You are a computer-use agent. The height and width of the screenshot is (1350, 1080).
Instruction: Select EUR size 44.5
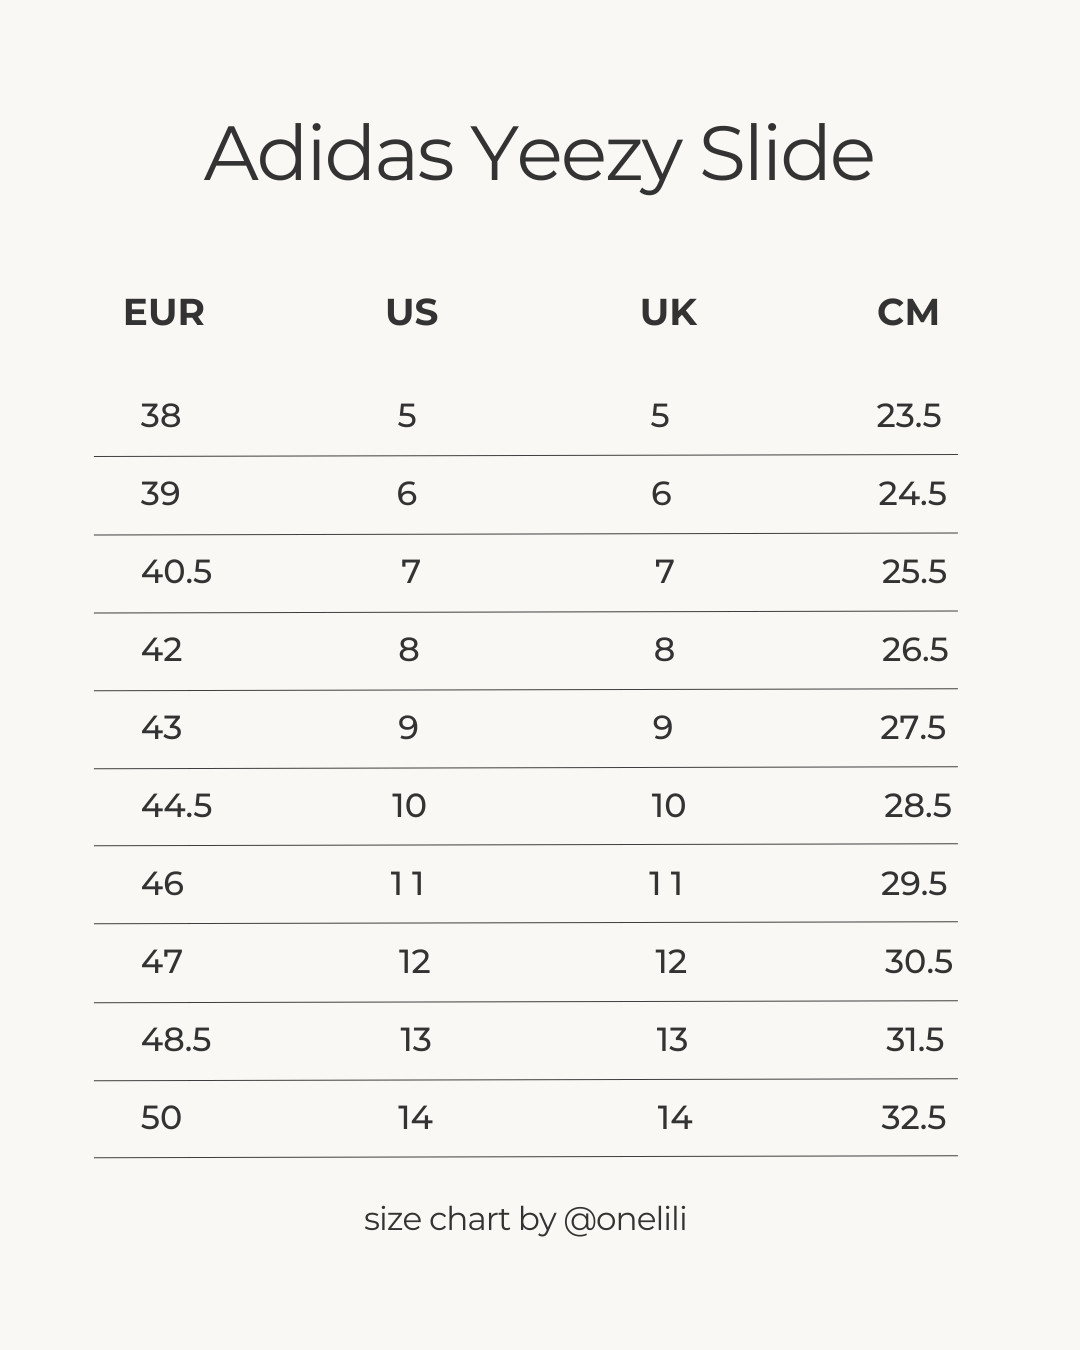click(x=176, y=805)
